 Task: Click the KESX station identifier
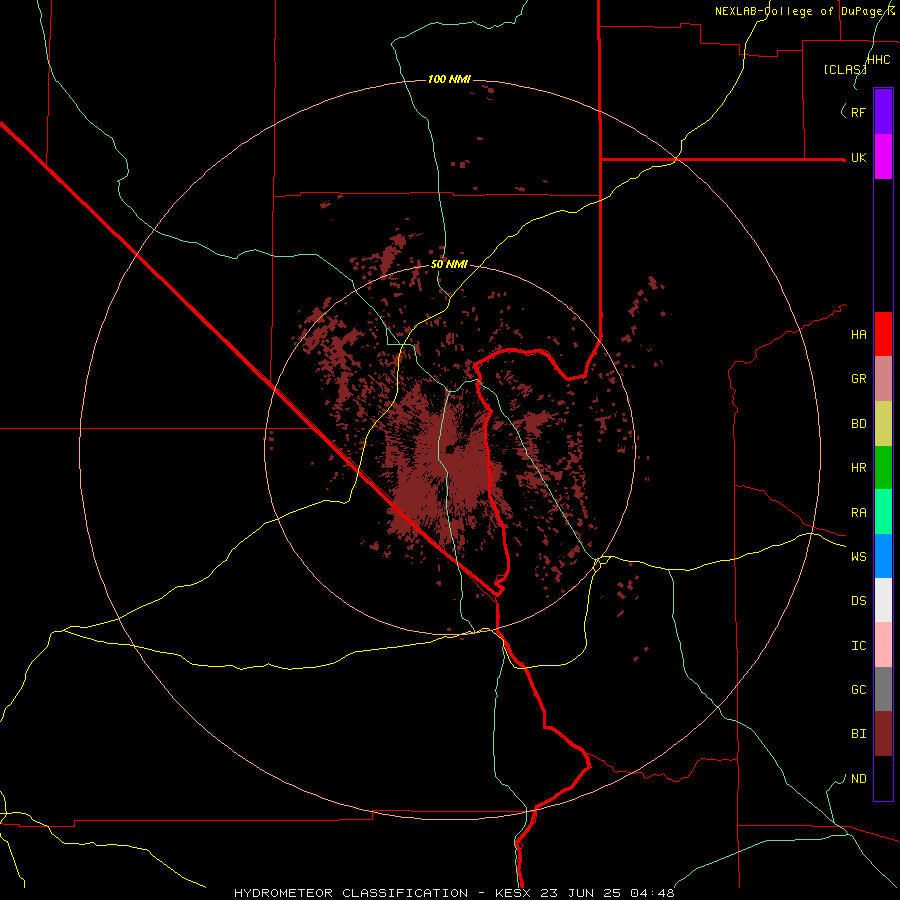515,893
